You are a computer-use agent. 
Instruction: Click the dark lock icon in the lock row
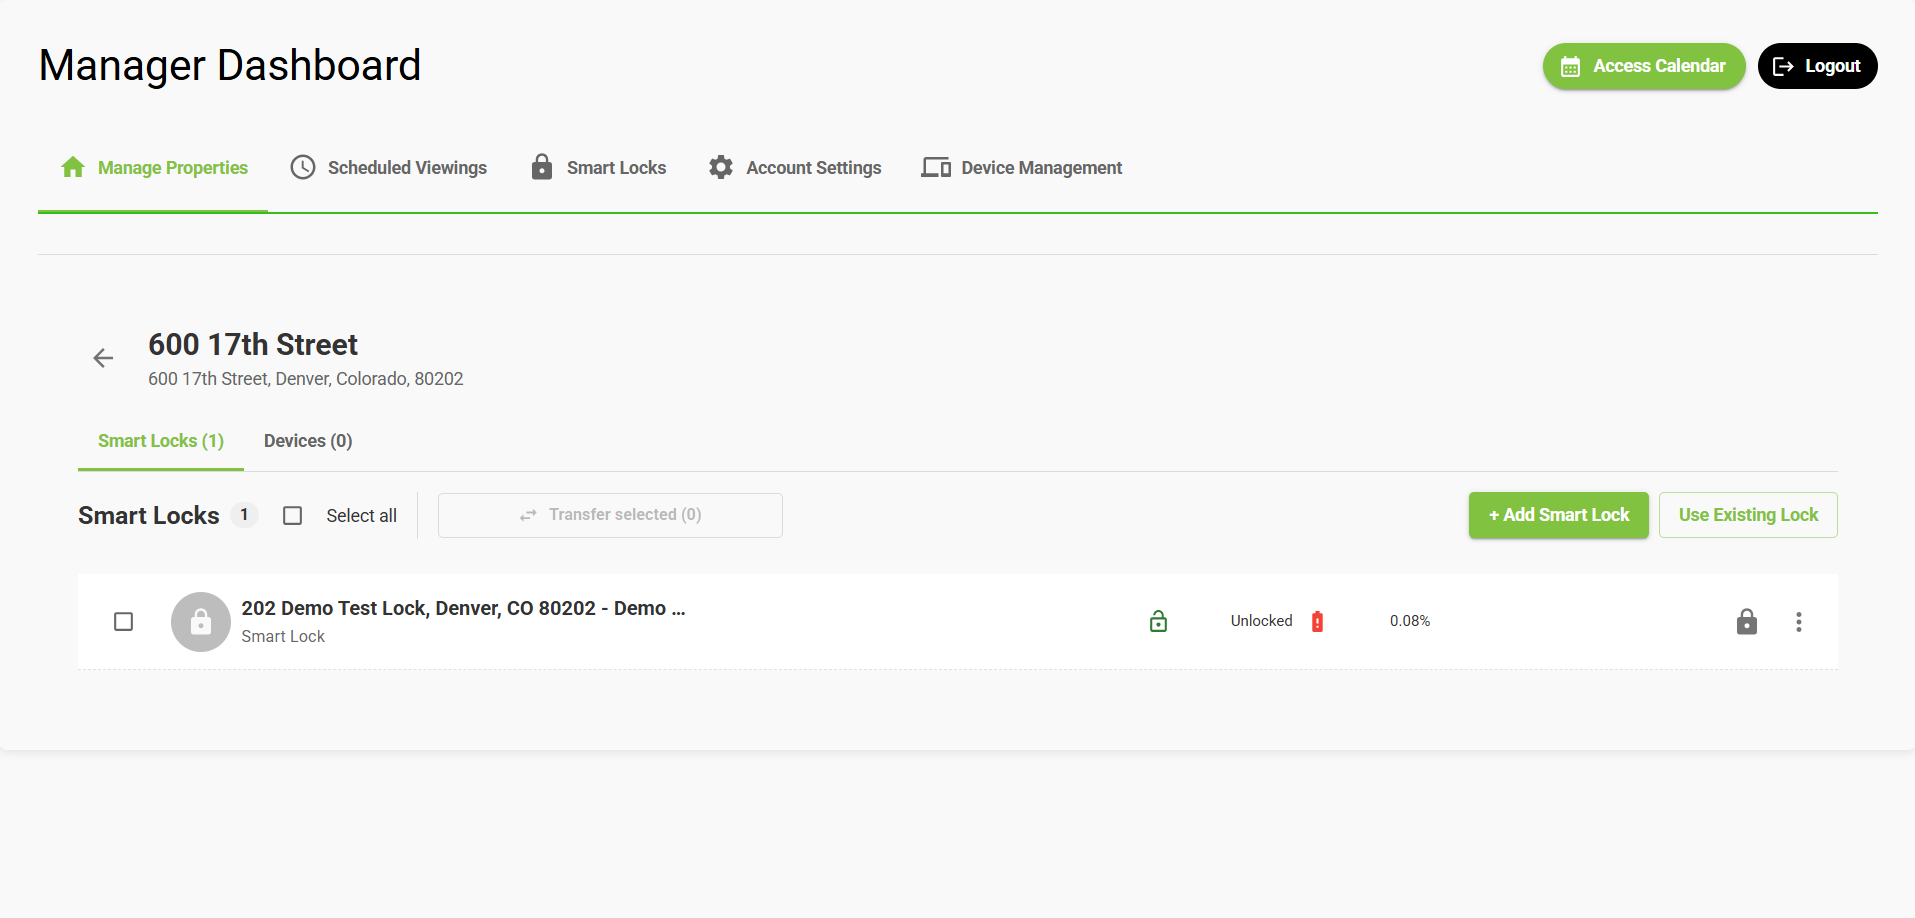(1747, 621)
